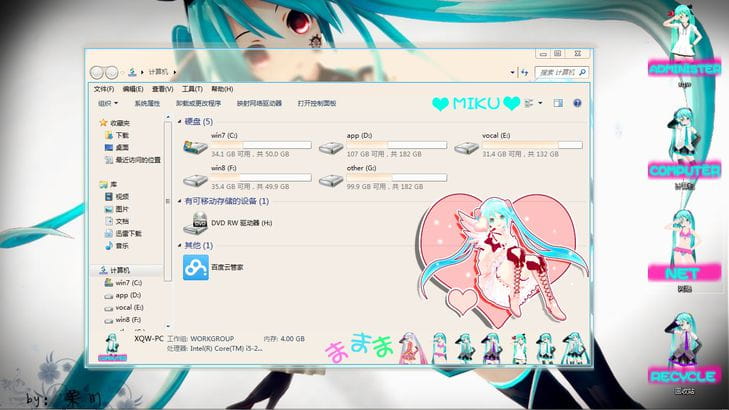Open the 编辑(E) menu

click(133, 89)
